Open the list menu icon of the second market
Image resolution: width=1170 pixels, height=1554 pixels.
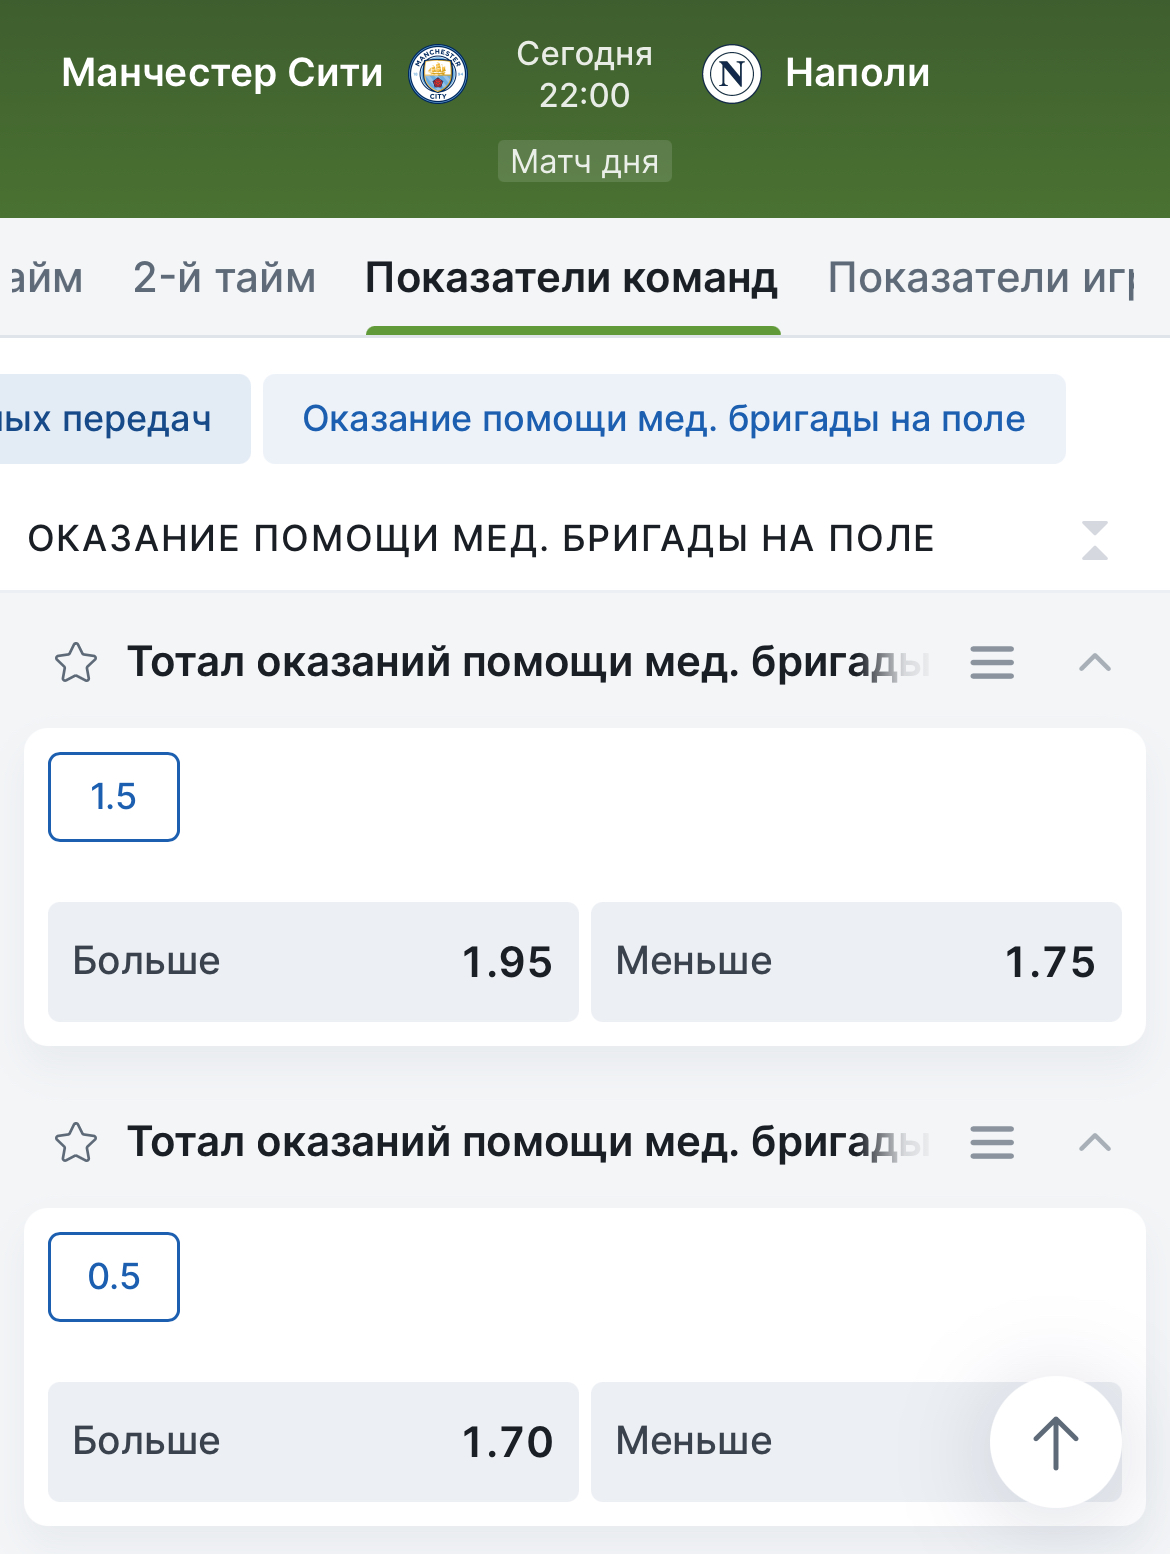(x=992, y=1142)
